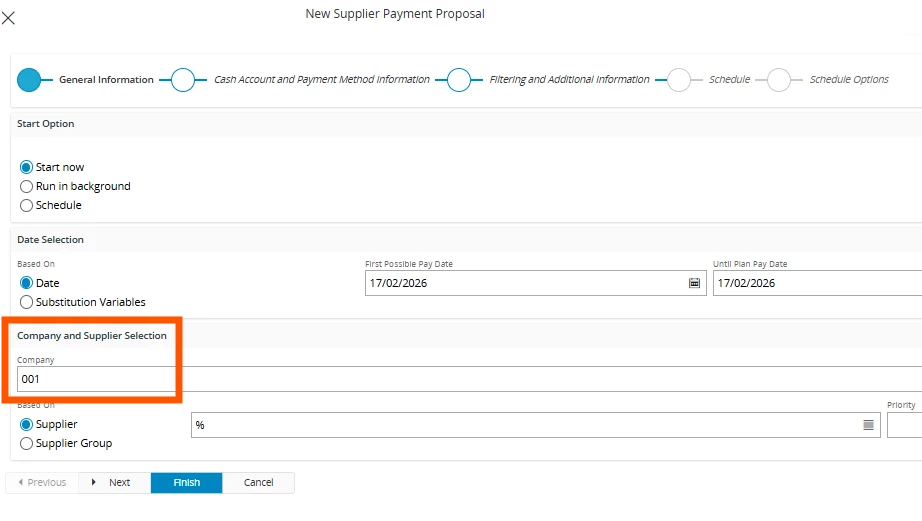Choose Run in background option
This screenshot has width=922, height=521.
click(x=27, y=186)
